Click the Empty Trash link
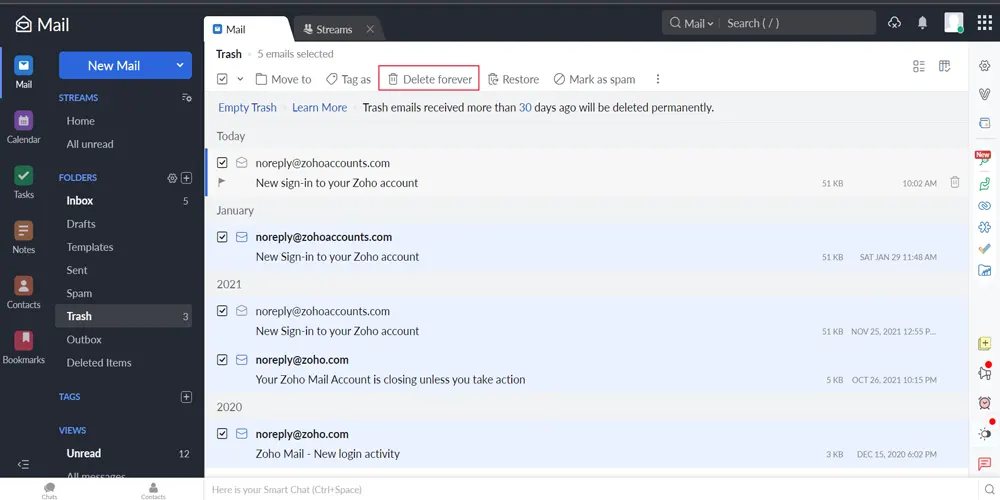Screen dimensions: 1000x500 click(x=247, y=107)
